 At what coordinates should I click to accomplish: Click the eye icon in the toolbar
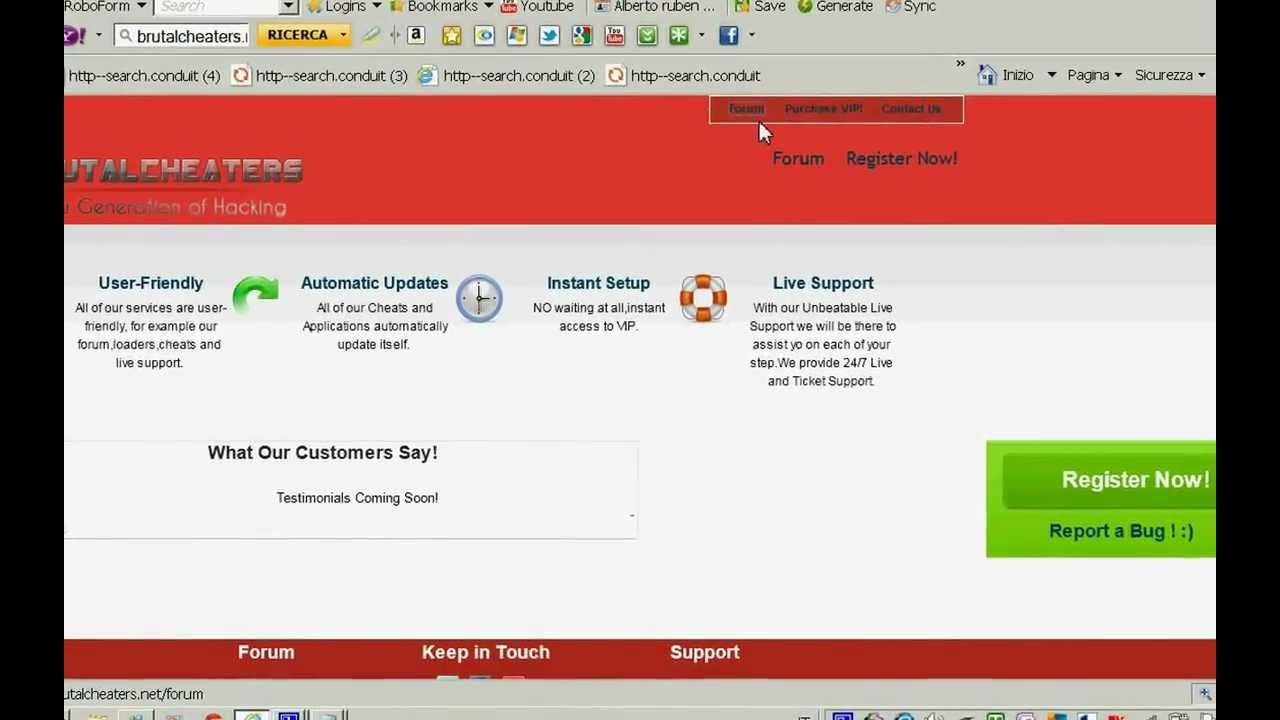pyautogui.click(x=484, y=35)
